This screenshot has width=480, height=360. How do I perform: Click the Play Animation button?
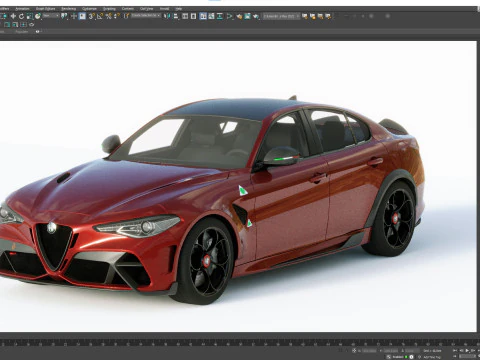[467, 350]
